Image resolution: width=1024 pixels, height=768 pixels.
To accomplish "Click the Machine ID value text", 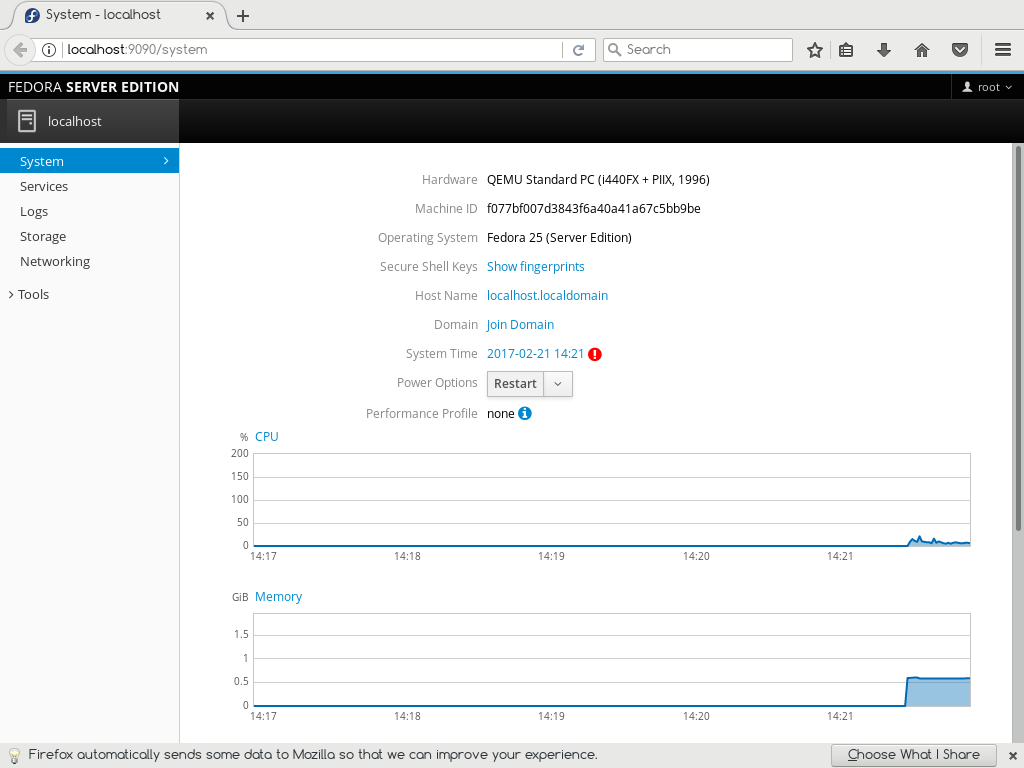I will click(x=594, y=208).
